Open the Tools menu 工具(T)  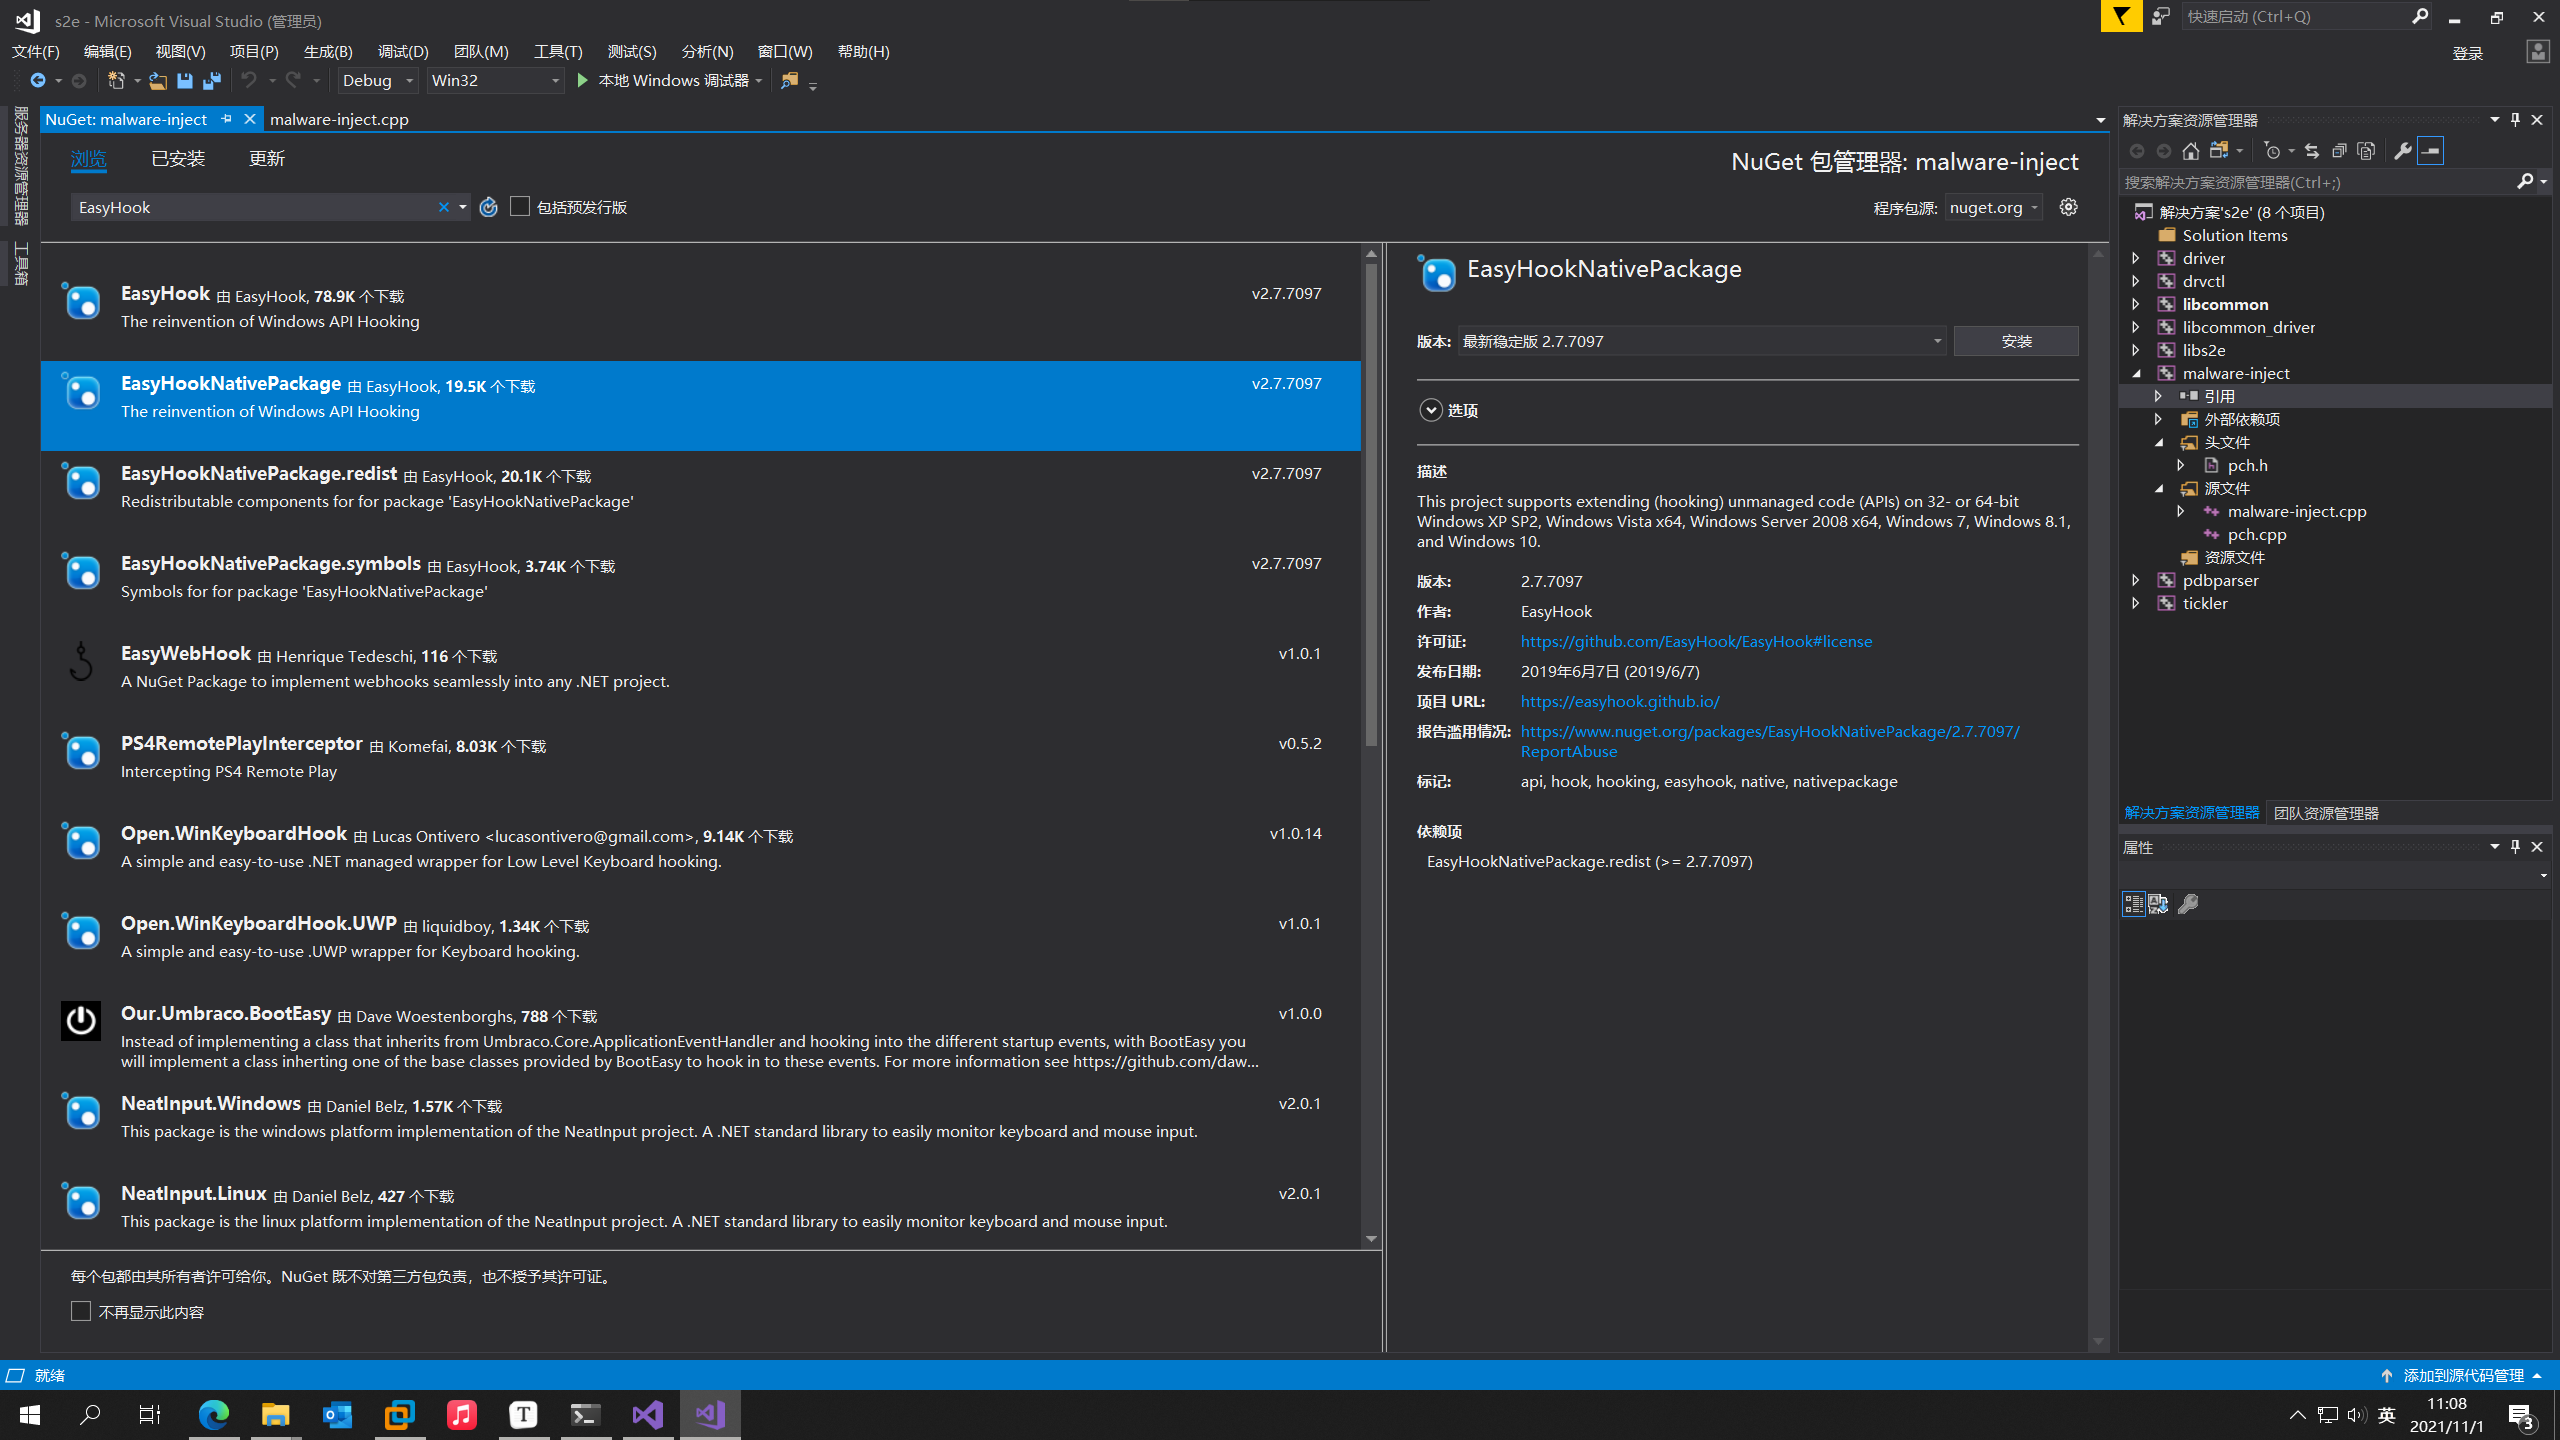pyautogui.click(x=557, y=51)
